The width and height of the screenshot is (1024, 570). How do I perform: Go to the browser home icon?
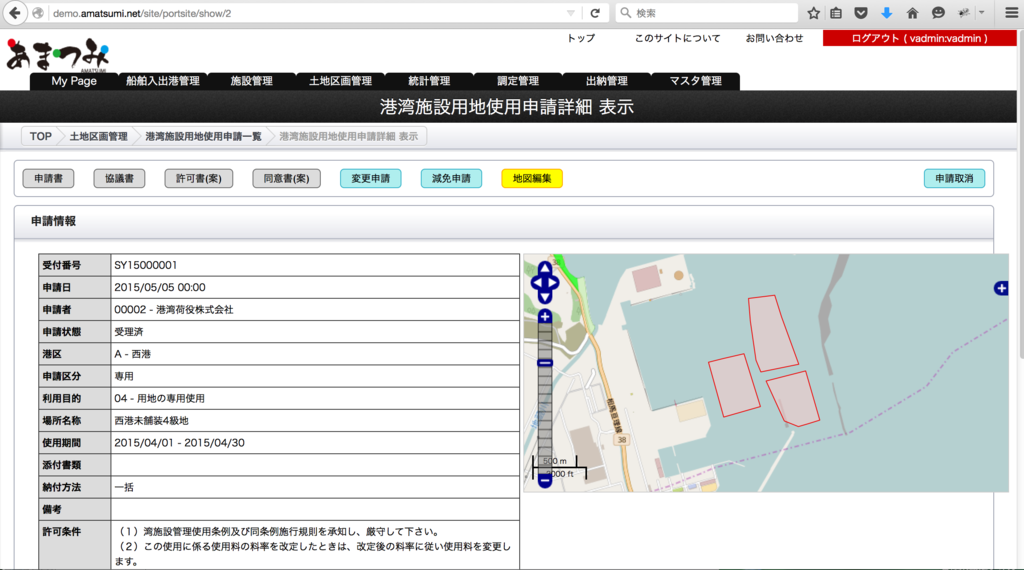(912, 13)
